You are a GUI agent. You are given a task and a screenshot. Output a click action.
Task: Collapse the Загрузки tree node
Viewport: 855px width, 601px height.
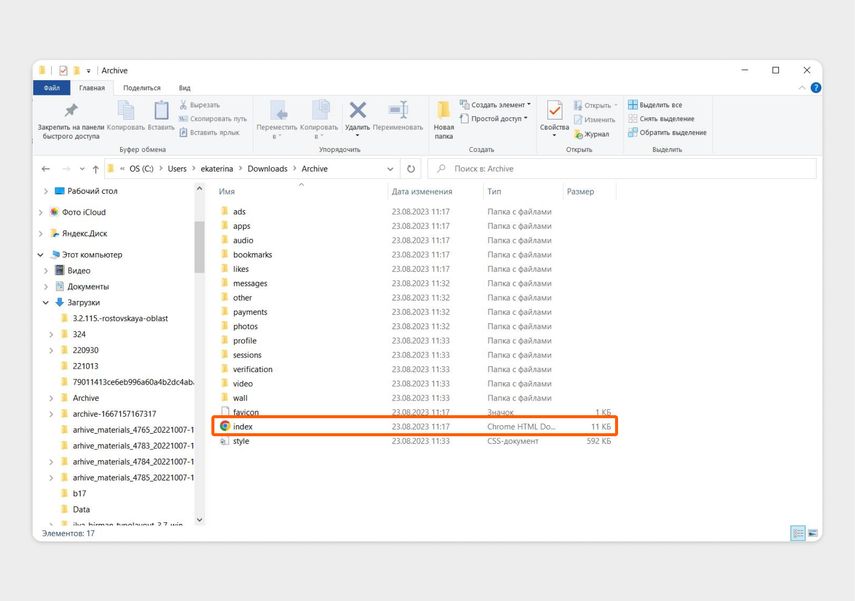pos(46,302)
